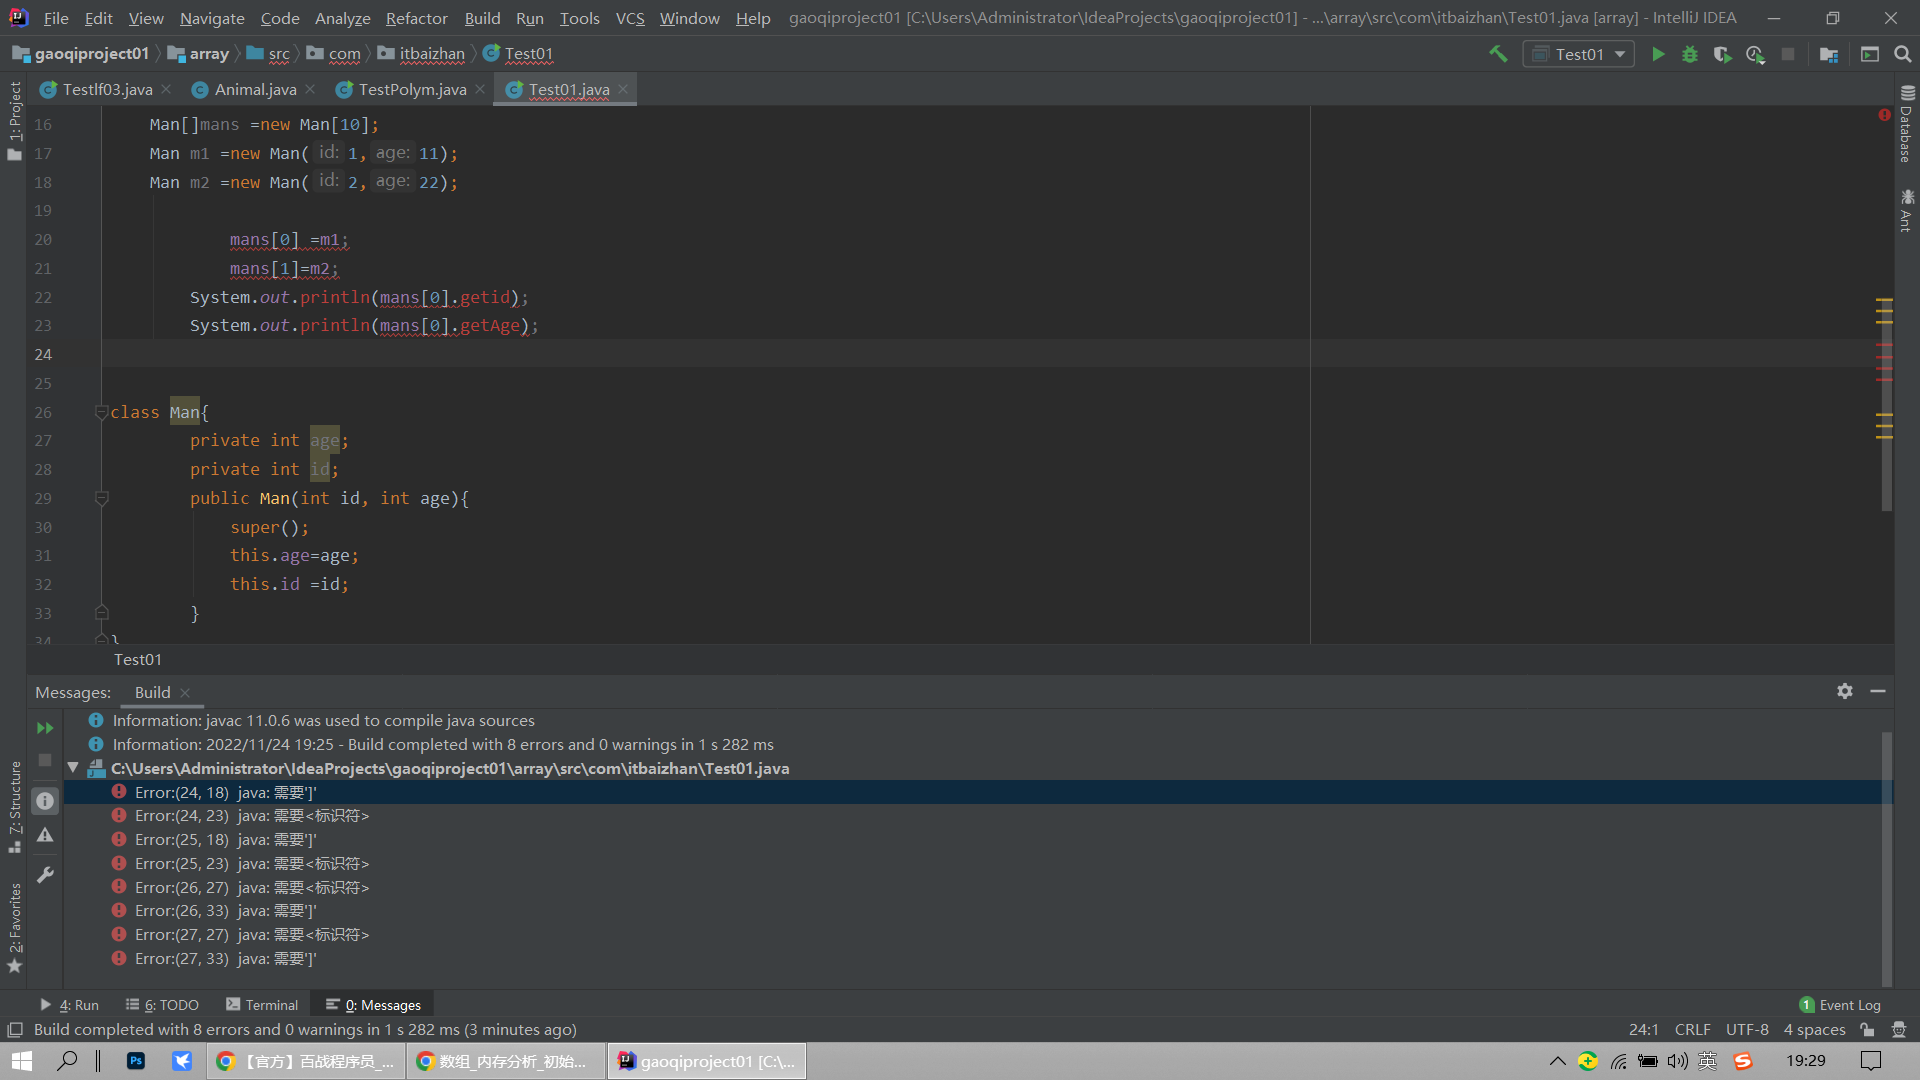Image resolution: width=1920 pixels, height=1080 pixels.
Task: Open the Ant tool window
Action: [x=1907, y=211]
